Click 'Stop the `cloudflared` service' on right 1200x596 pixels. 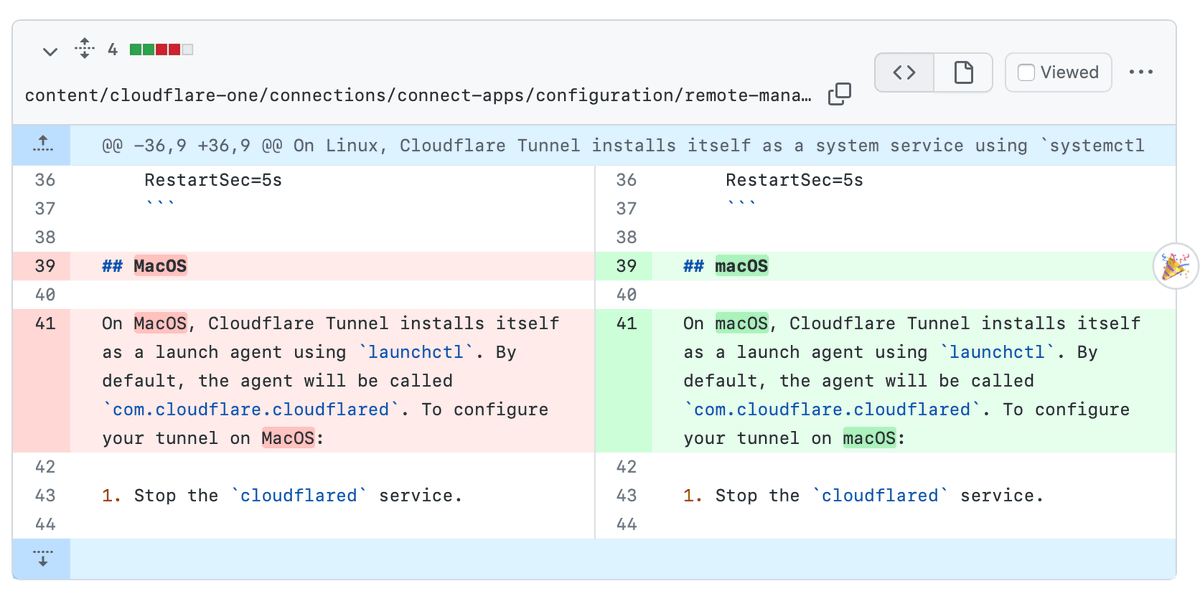pyautogui.click(x=879, y=495)
